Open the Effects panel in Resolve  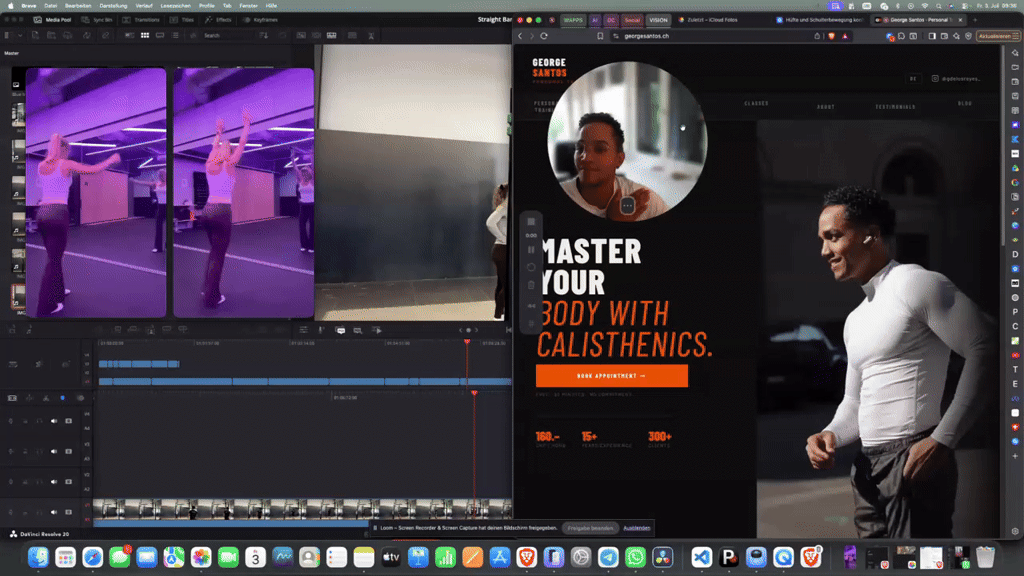point(218,20)
